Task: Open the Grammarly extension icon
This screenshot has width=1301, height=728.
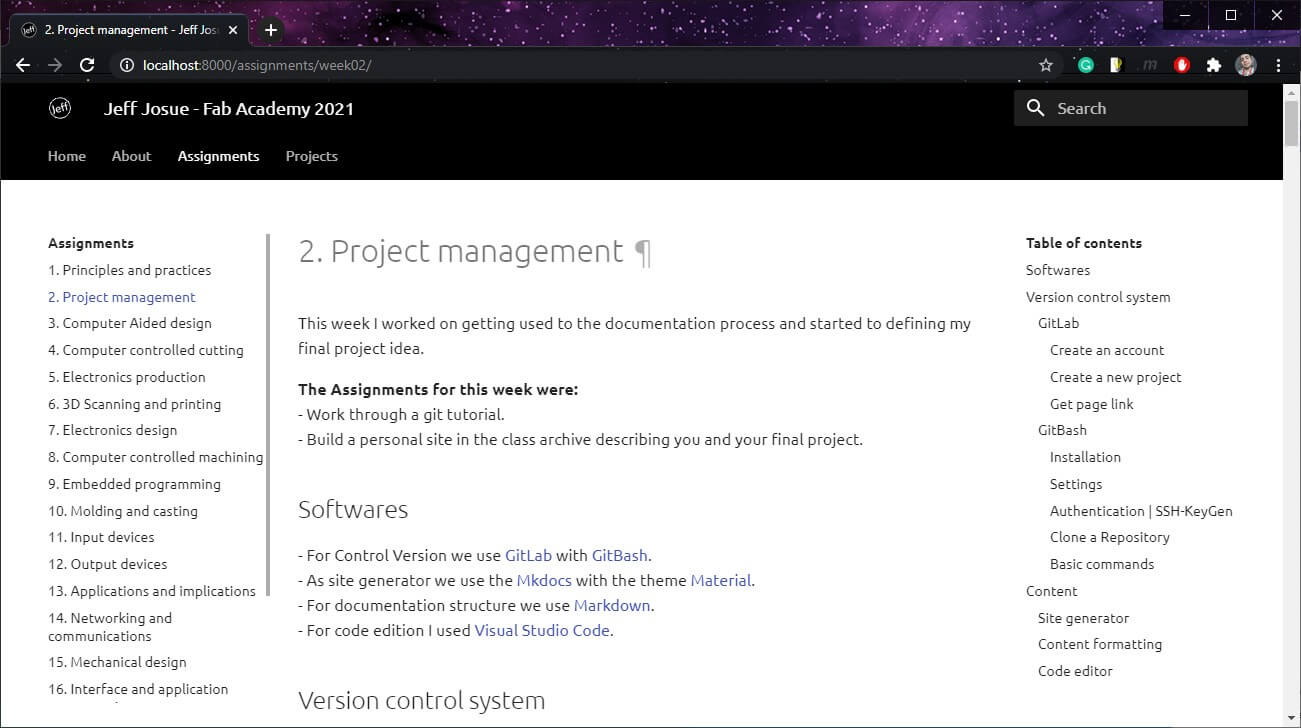Action: (1086, 65)
